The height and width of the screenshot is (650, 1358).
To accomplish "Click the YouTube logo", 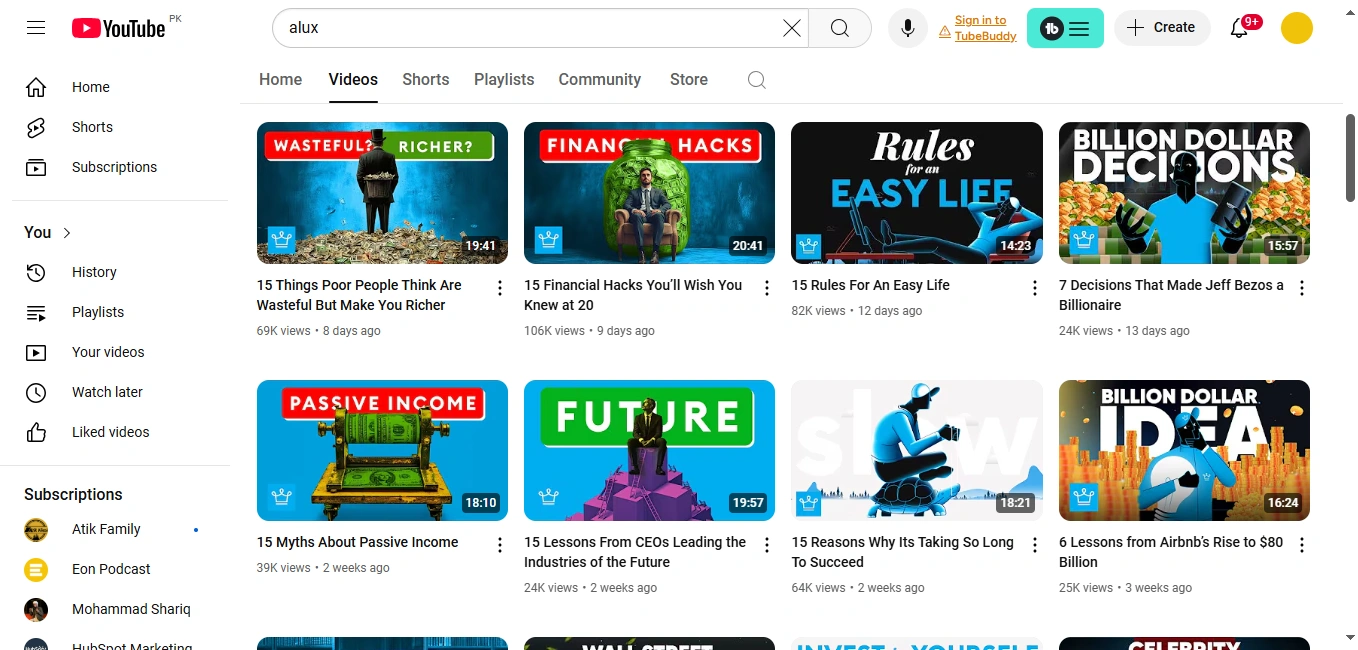I will point(118,28).
